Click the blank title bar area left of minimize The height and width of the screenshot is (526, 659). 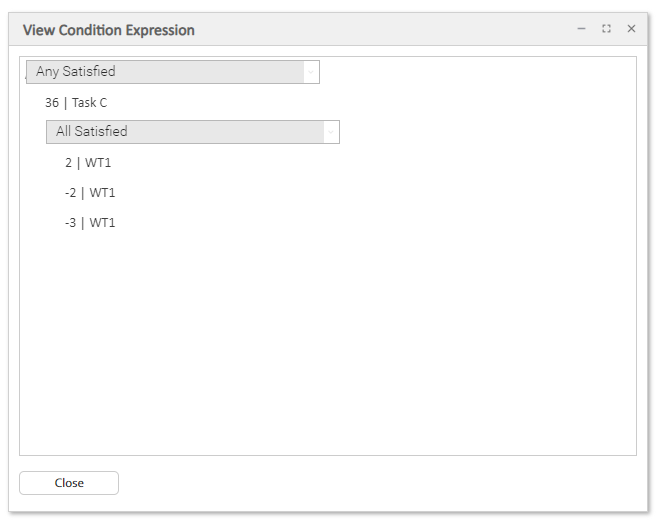(400, 30)
